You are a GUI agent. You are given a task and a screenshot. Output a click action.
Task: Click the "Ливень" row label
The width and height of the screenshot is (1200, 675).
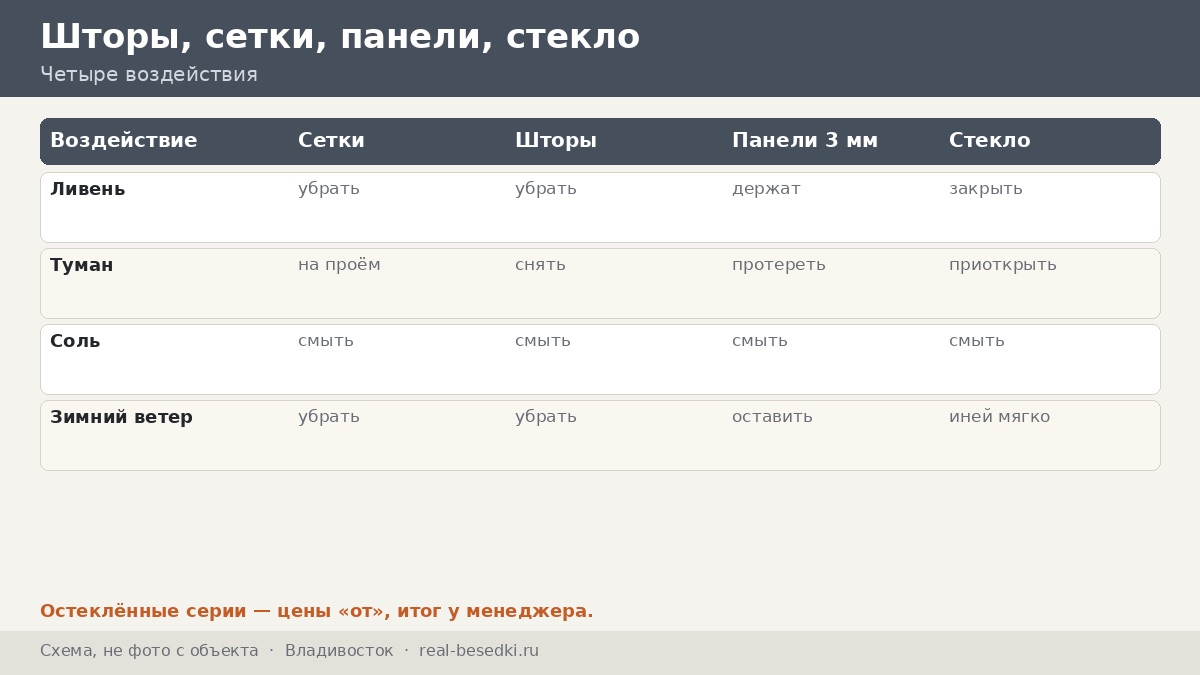(x=88, y=189)
